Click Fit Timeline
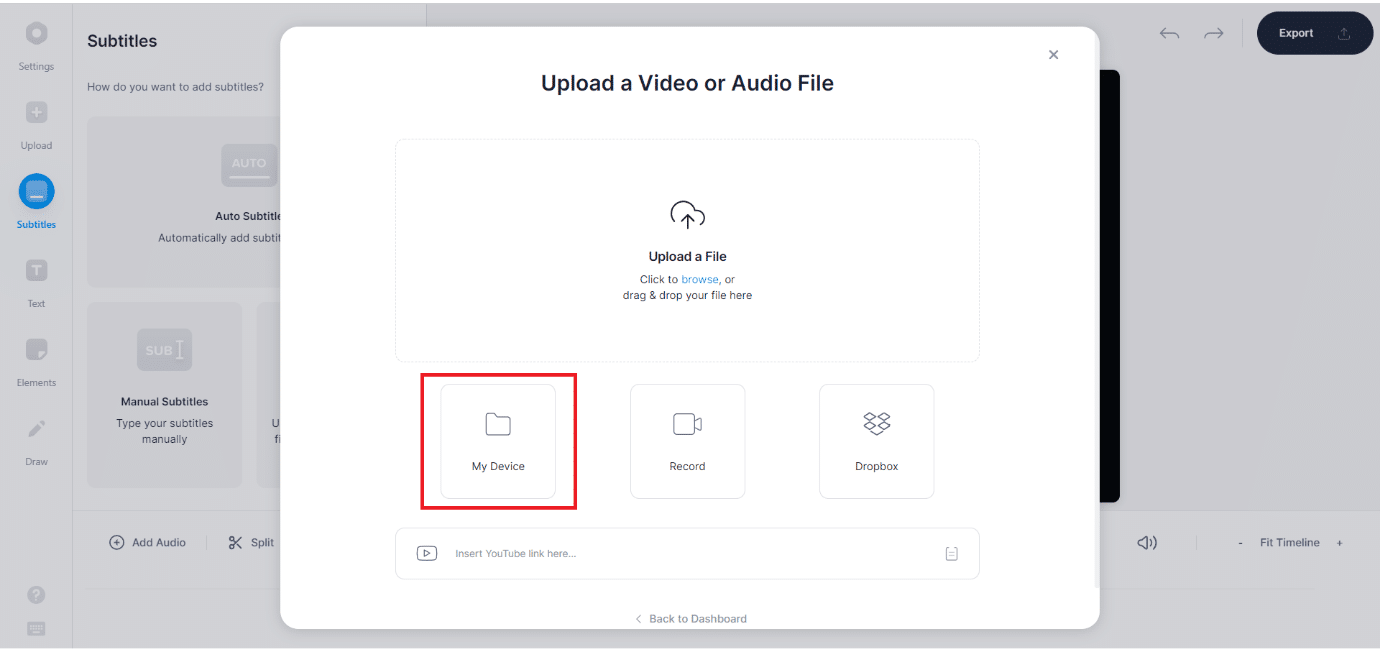1380x652 pixels. 1289,542
